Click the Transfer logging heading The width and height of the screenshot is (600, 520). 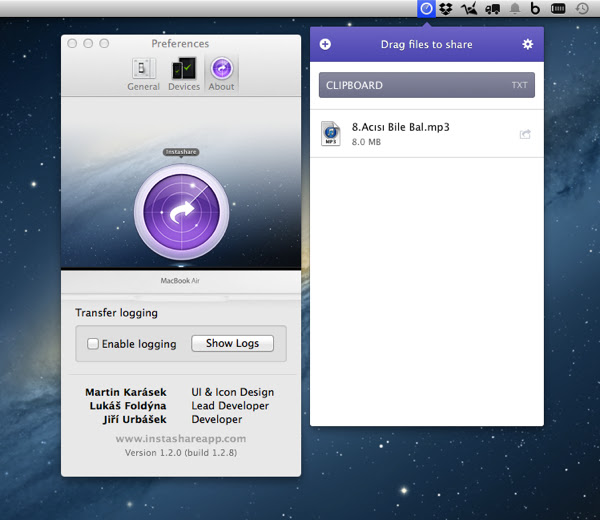point(116,313)
